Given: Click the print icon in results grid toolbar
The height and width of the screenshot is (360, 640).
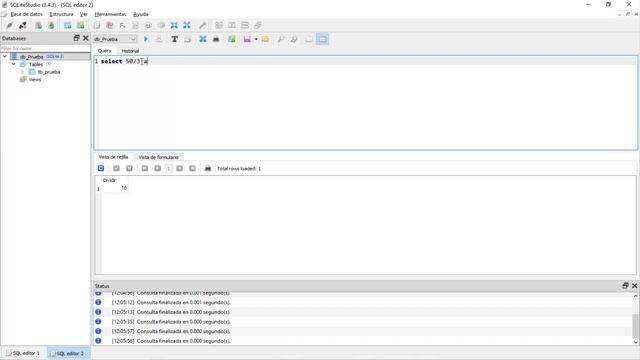Looking at the screenshot, I should [x=208, y=169].
